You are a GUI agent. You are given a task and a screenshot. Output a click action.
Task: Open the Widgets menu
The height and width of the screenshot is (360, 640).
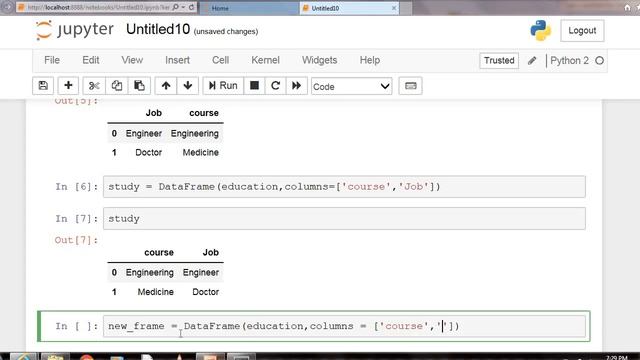pos(320,60)
